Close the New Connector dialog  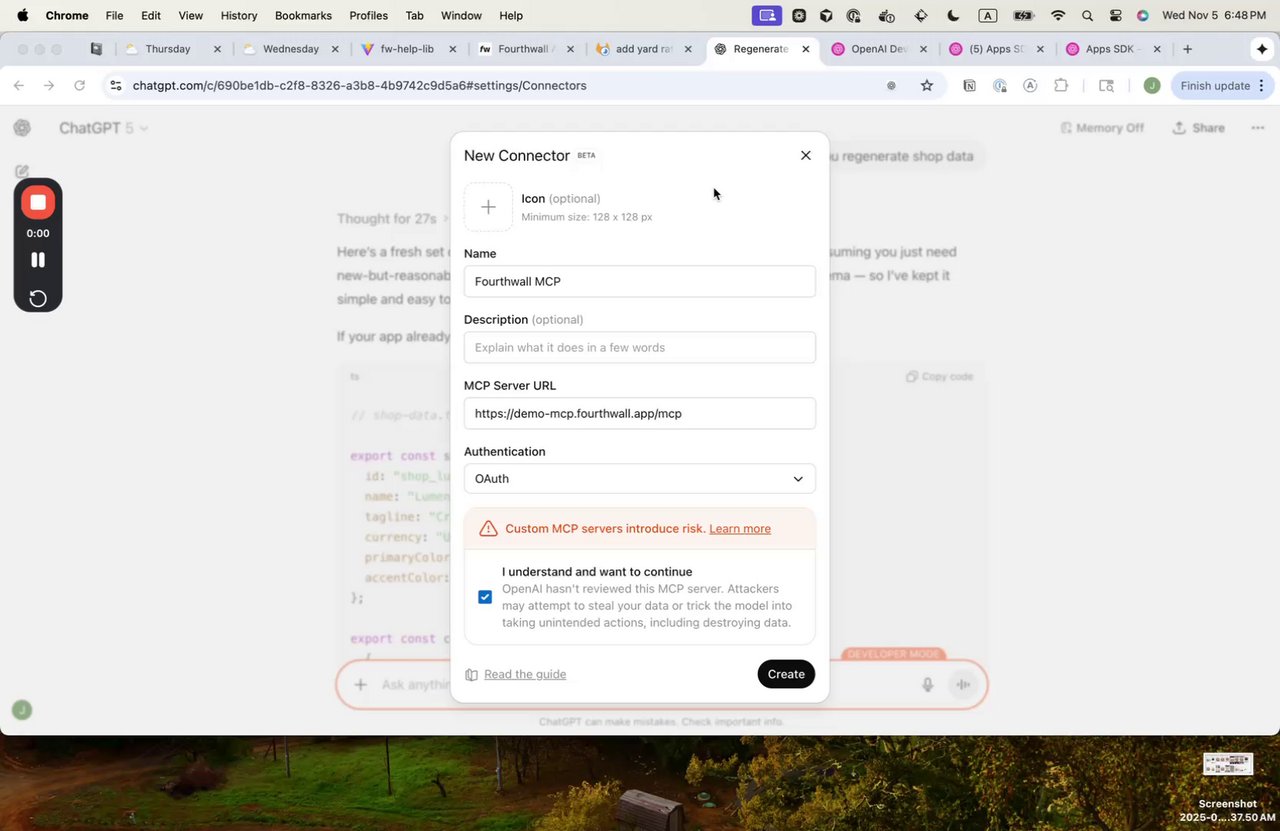pyautogui.click(x=806, y=155)
